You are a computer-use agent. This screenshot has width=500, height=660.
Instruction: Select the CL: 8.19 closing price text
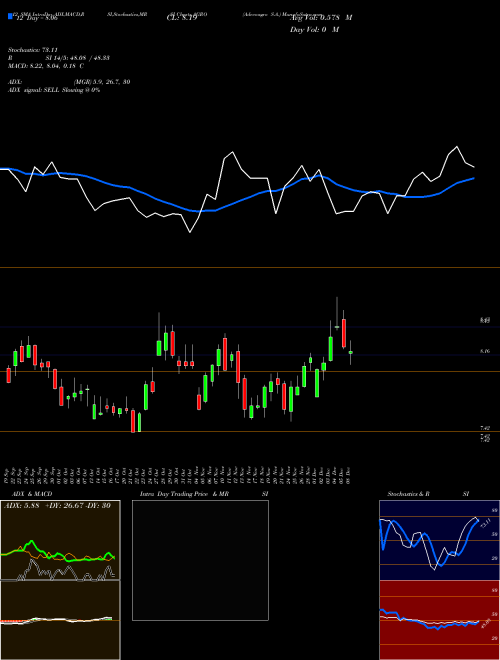pos(182,18)
